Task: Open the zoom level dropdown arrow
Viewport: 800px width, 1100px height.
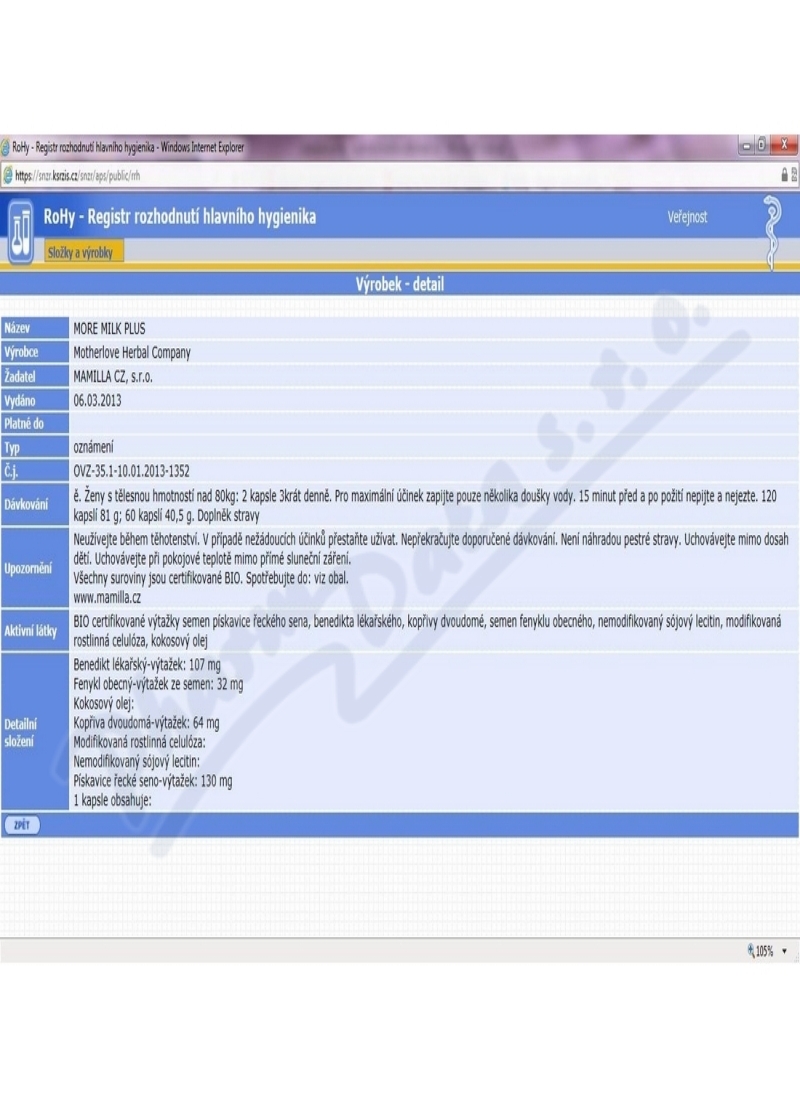Action: click(x=784, y=951)
